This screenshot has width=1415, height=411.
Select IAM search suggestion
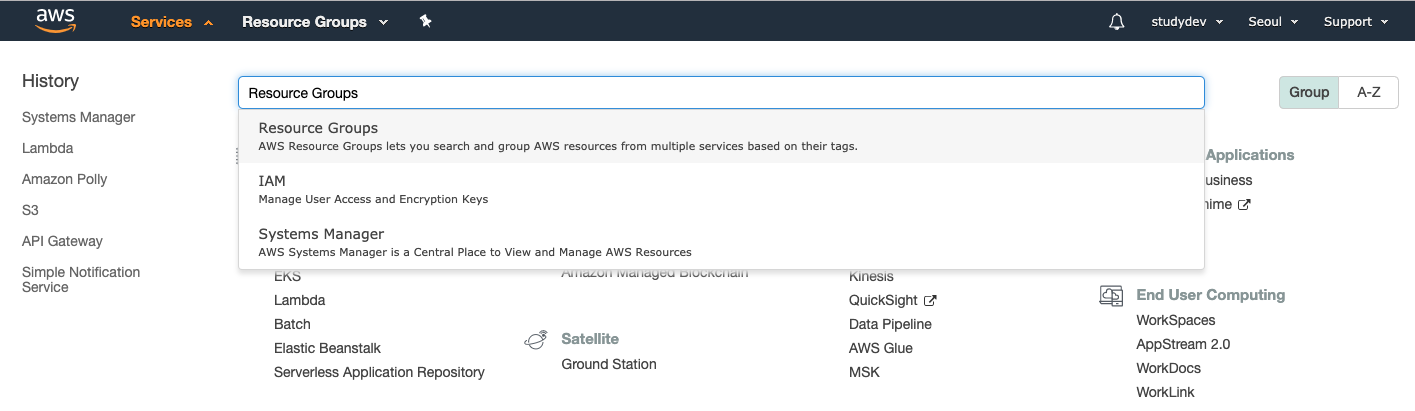coord(721,189)
